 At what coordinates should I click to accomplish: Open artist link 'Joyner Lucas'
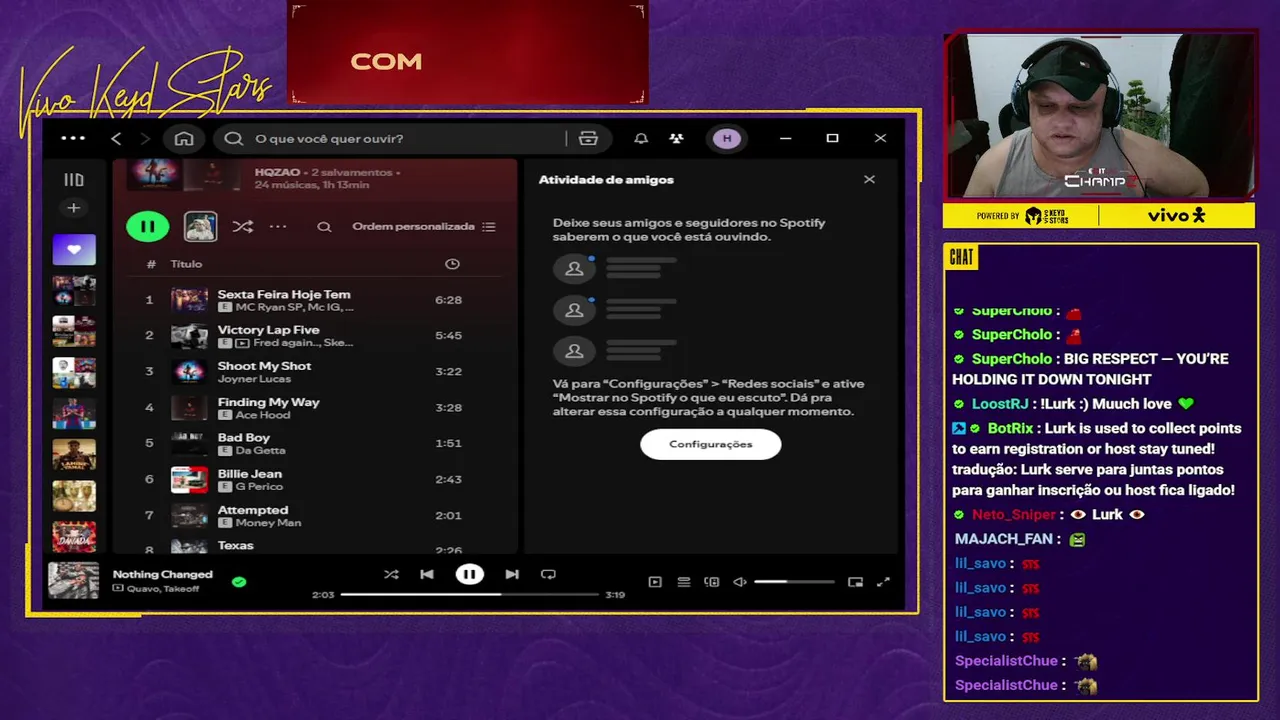pyautogui.click(x=254, y=379)
